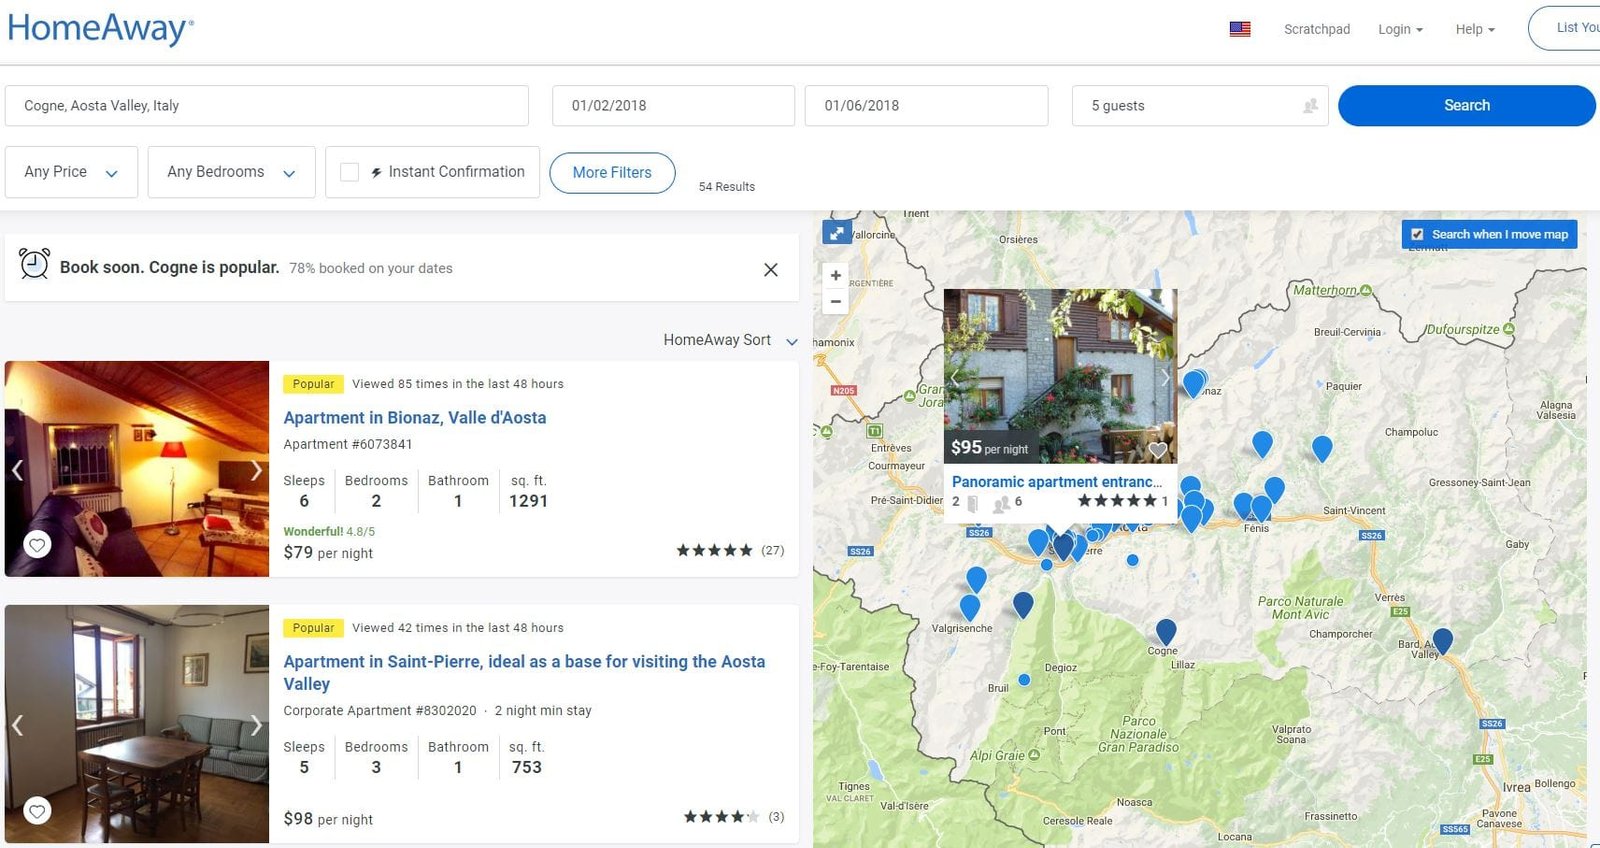
Task: Click the Wonderful! 4.8/5 rating text
Action: (329, 532)
